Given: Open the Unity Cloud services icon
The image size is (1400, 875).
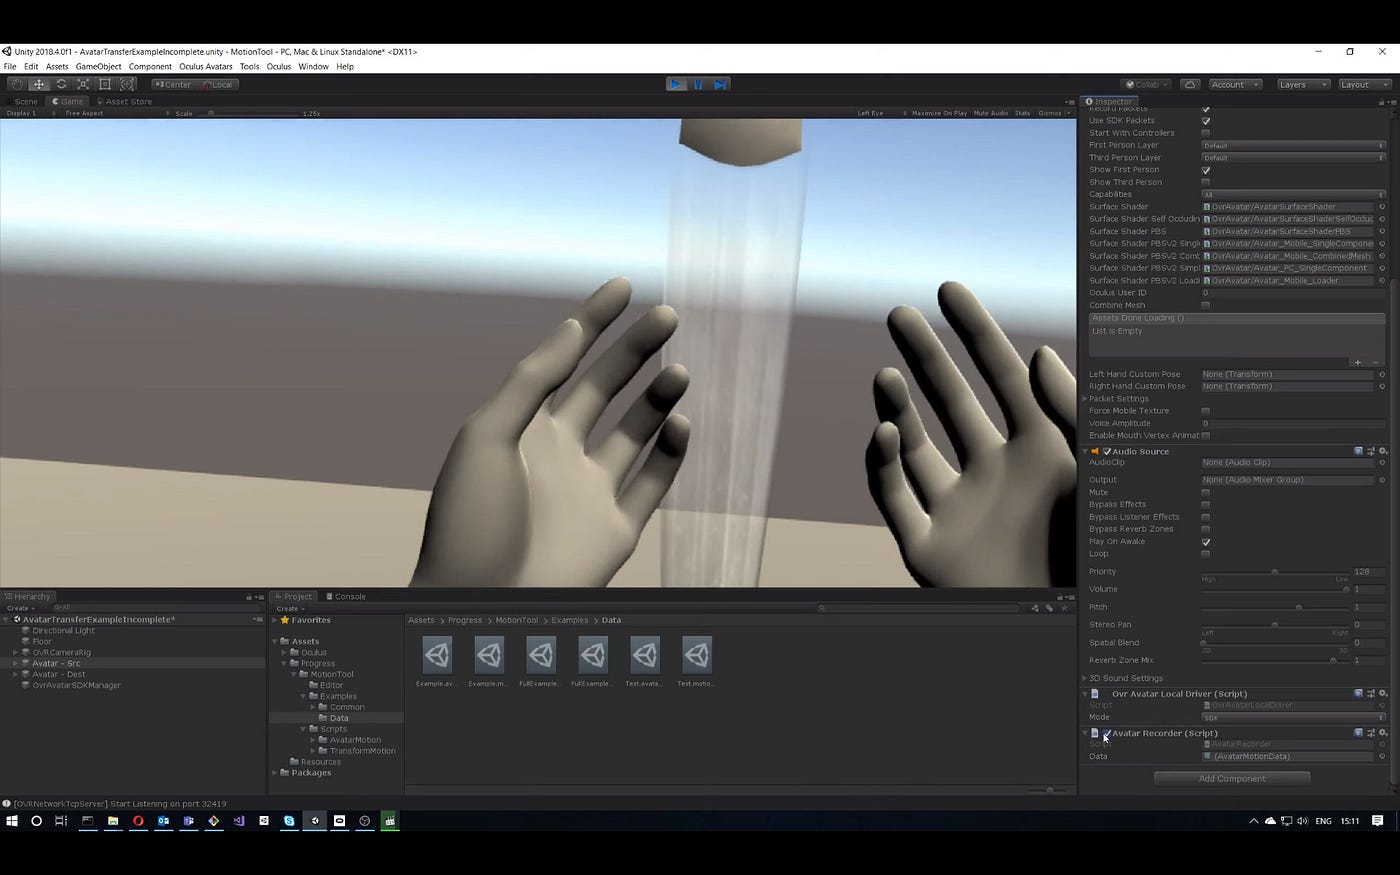Looking at the screenshot, I should pyautogui.click(x=1189, y=84).
